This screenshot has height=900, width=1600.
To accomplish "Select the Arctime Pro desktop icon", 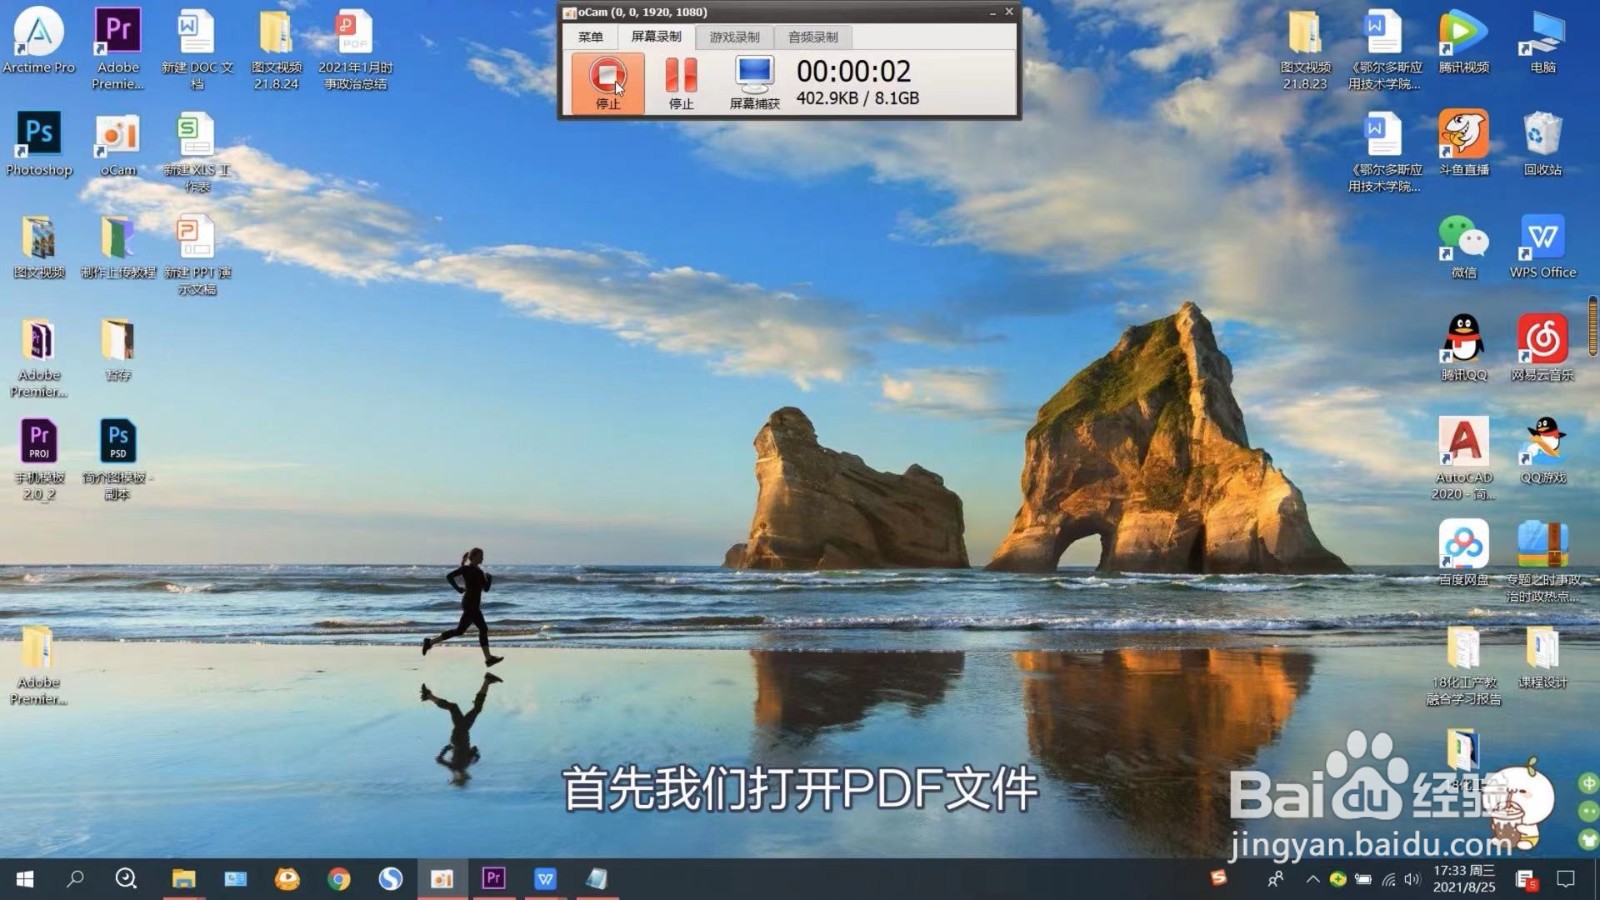I will tap(39, 42).
